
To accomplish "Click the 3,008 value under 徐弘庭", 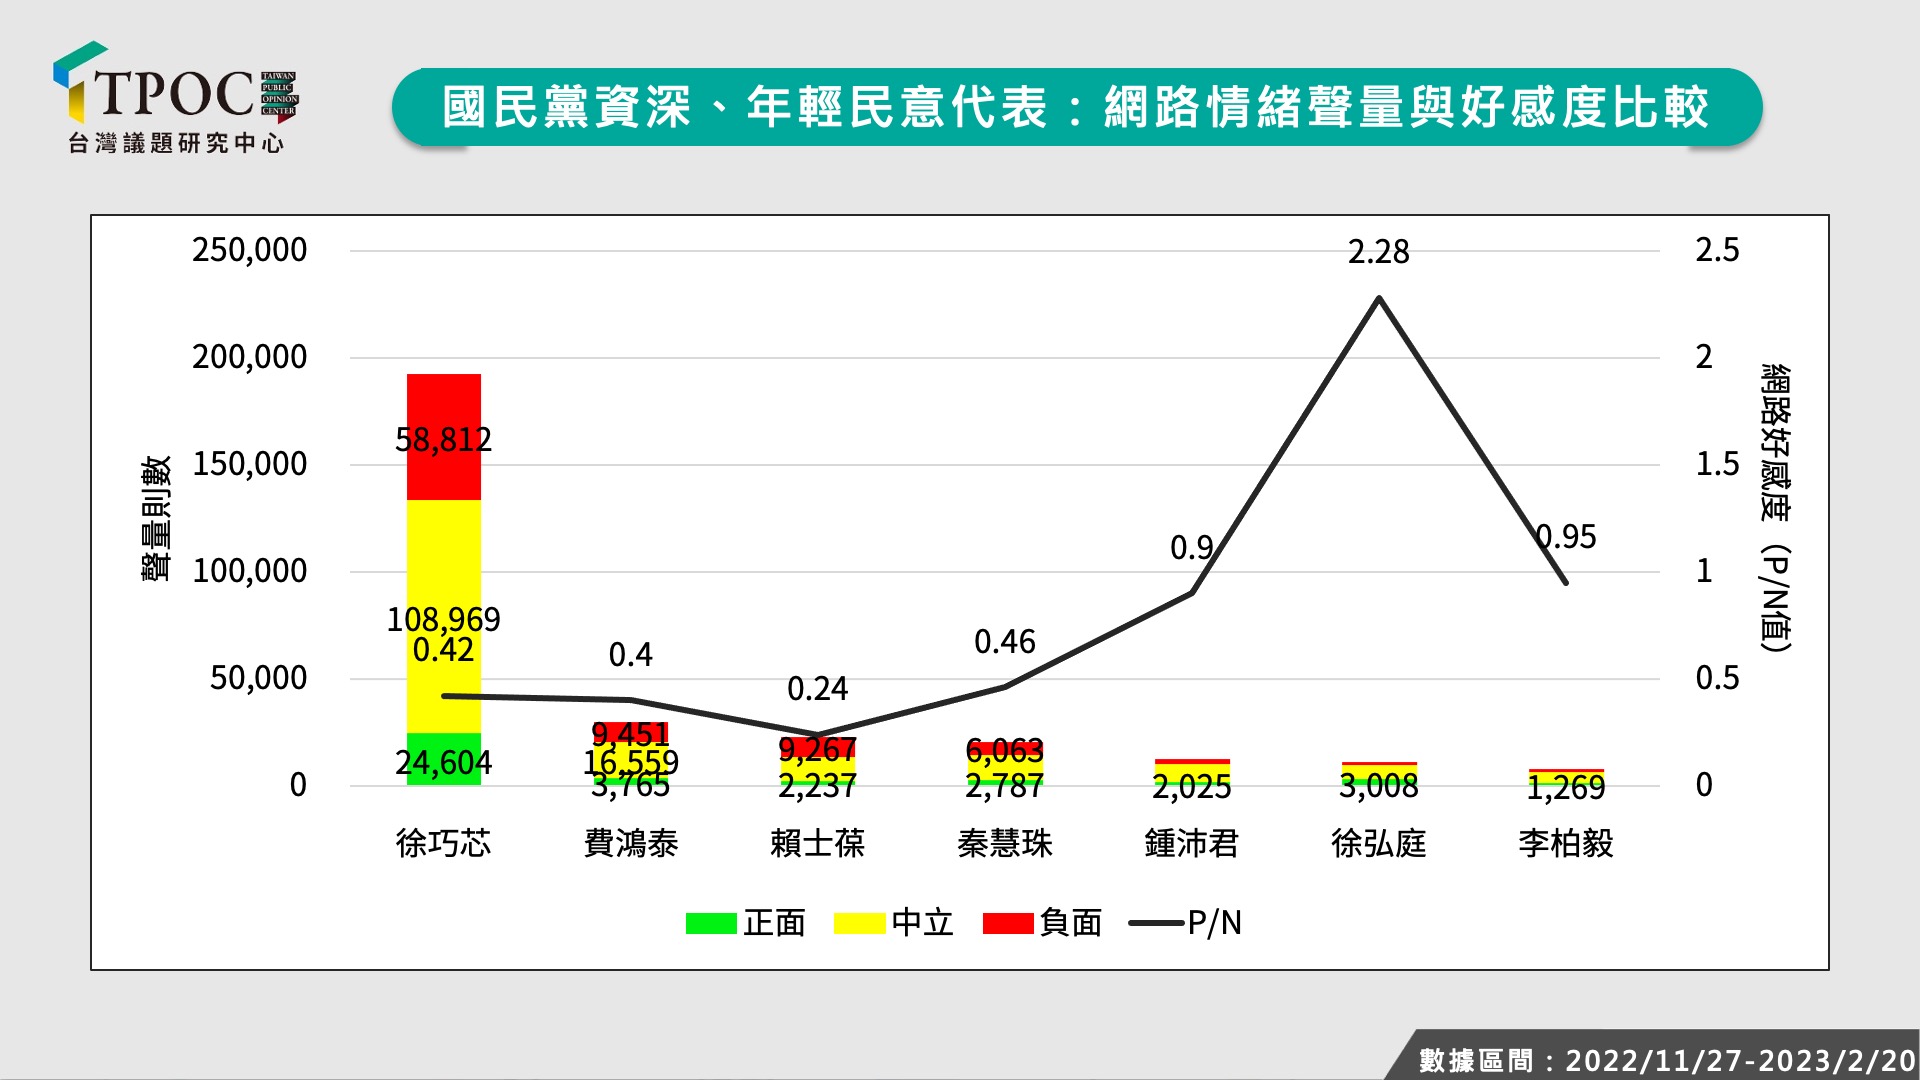I will pos(1379,787).
